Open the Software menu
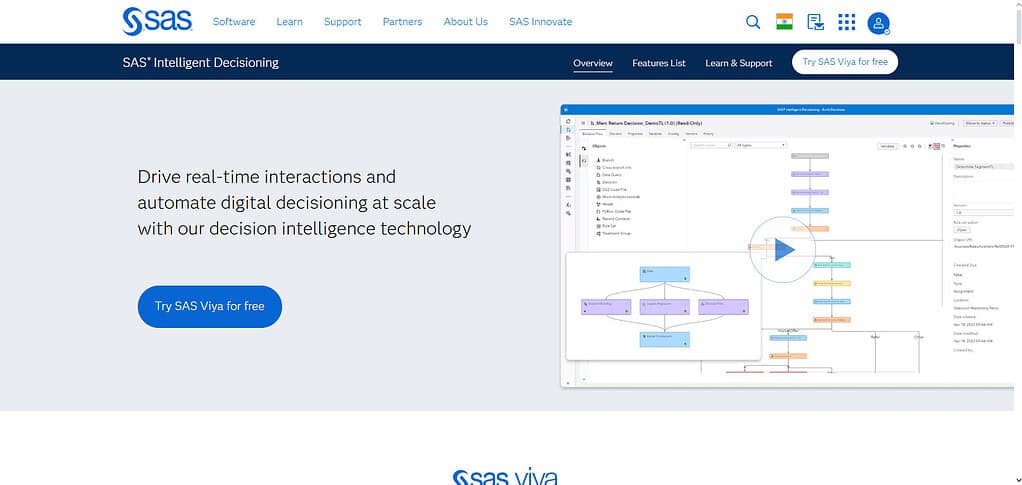 tap(234, 22)
